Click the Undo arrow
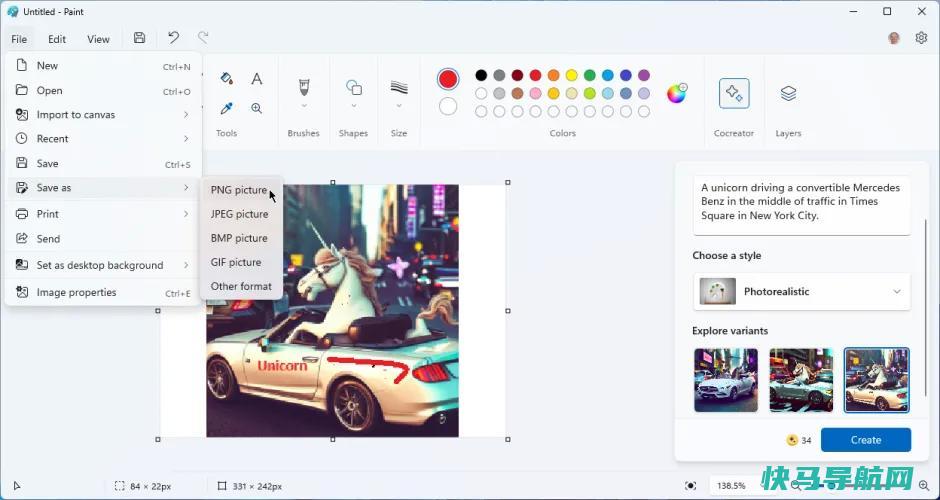The height and width of the screenshot is (500, 940). 173,38
